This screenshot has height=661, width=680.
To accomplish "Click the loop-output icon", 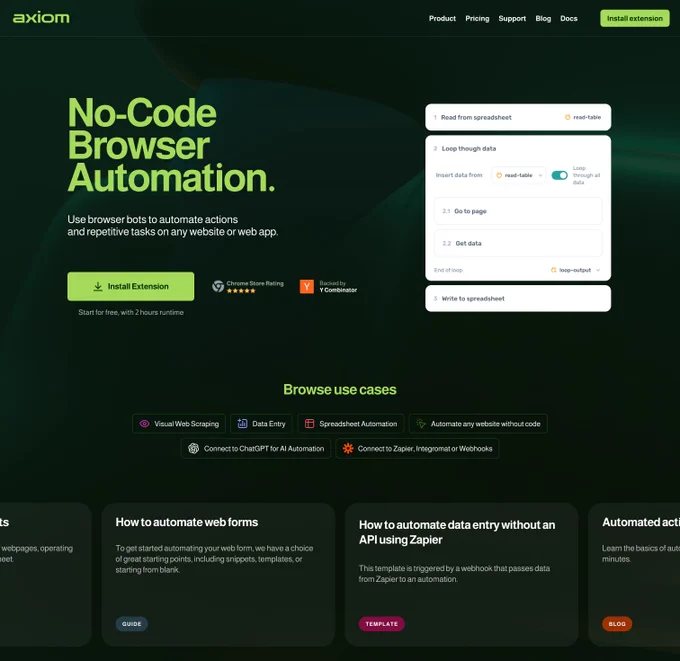I will (x=553, y=270).
